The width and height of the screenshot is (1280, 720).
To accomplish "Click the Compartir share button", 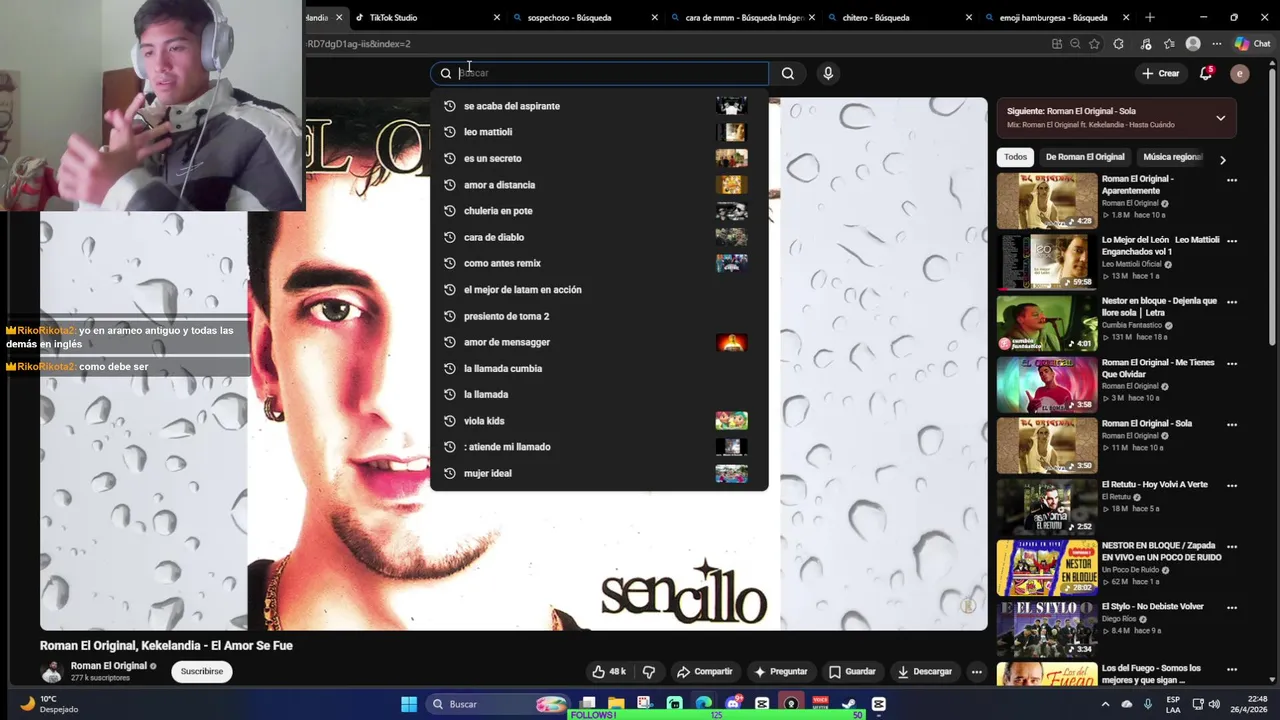I will click(704, 672).
